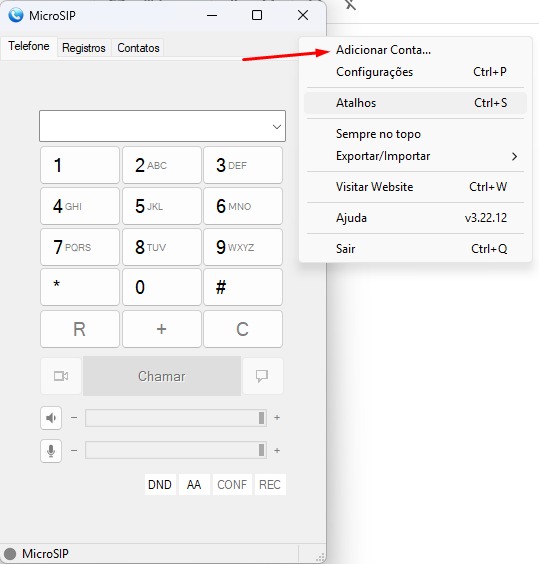
Task: Increase speaker volume with the plus sign
Action: click(x=277, y=418)
